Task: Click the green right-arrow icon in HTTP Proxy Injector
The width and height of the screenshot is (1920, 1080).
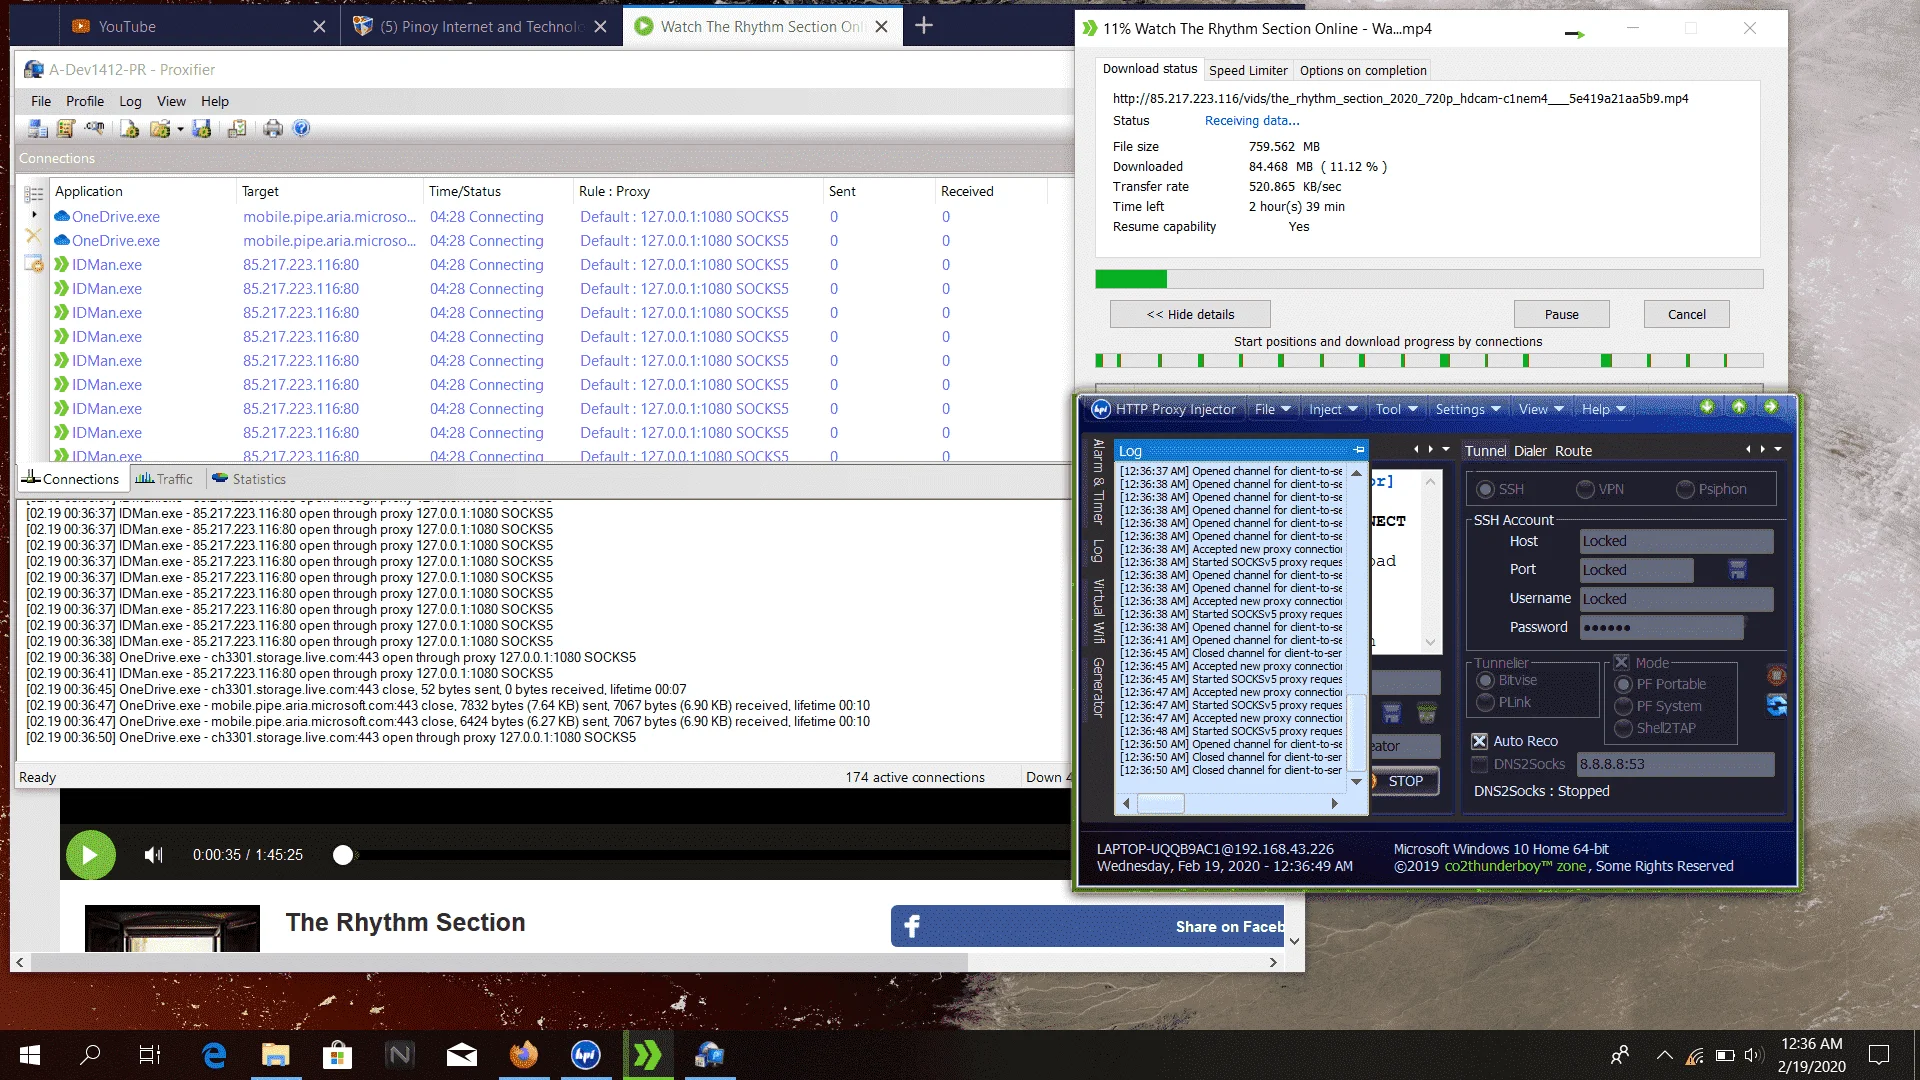Action: (1771, 407)
